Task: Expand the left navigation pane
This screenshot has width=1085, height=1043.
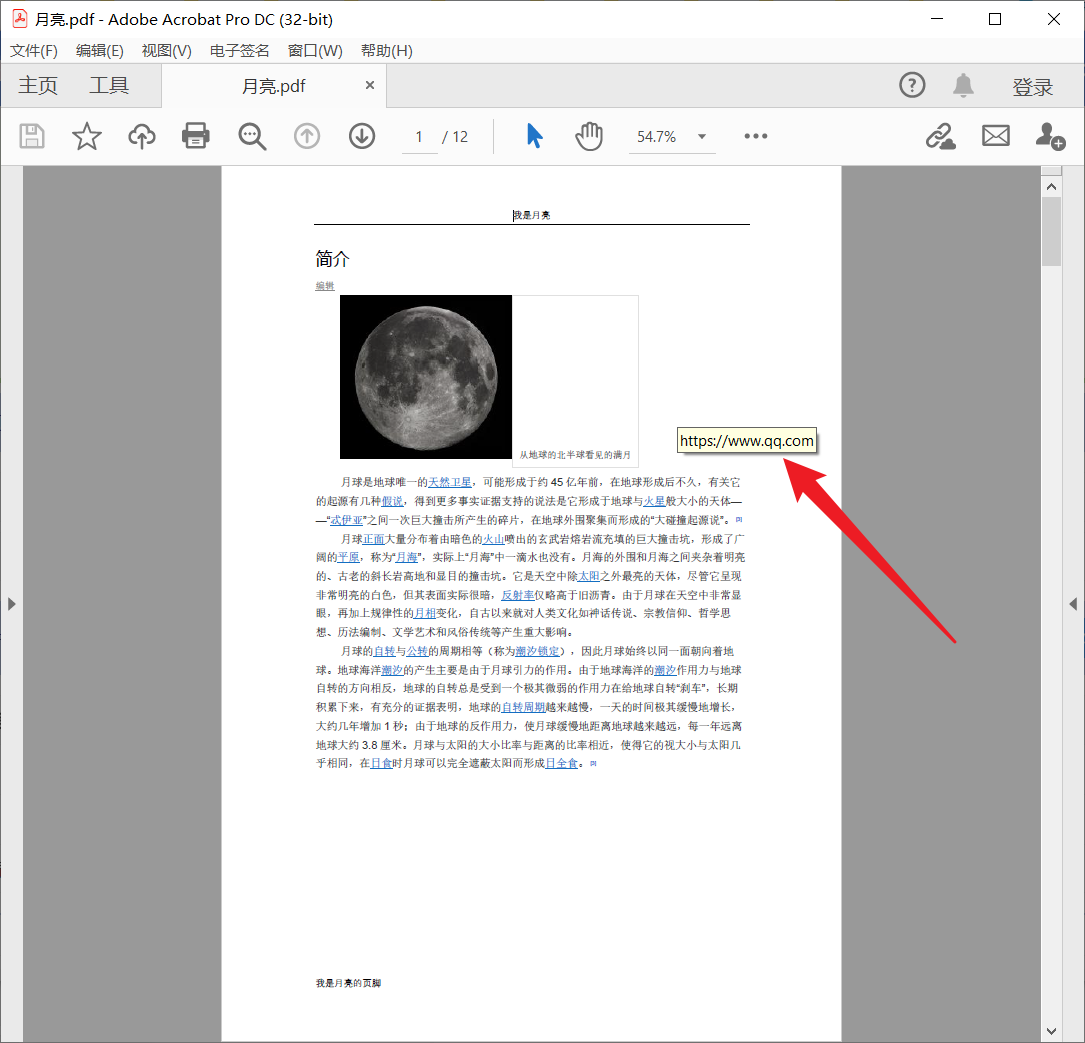Action: [x=11, y=603]
